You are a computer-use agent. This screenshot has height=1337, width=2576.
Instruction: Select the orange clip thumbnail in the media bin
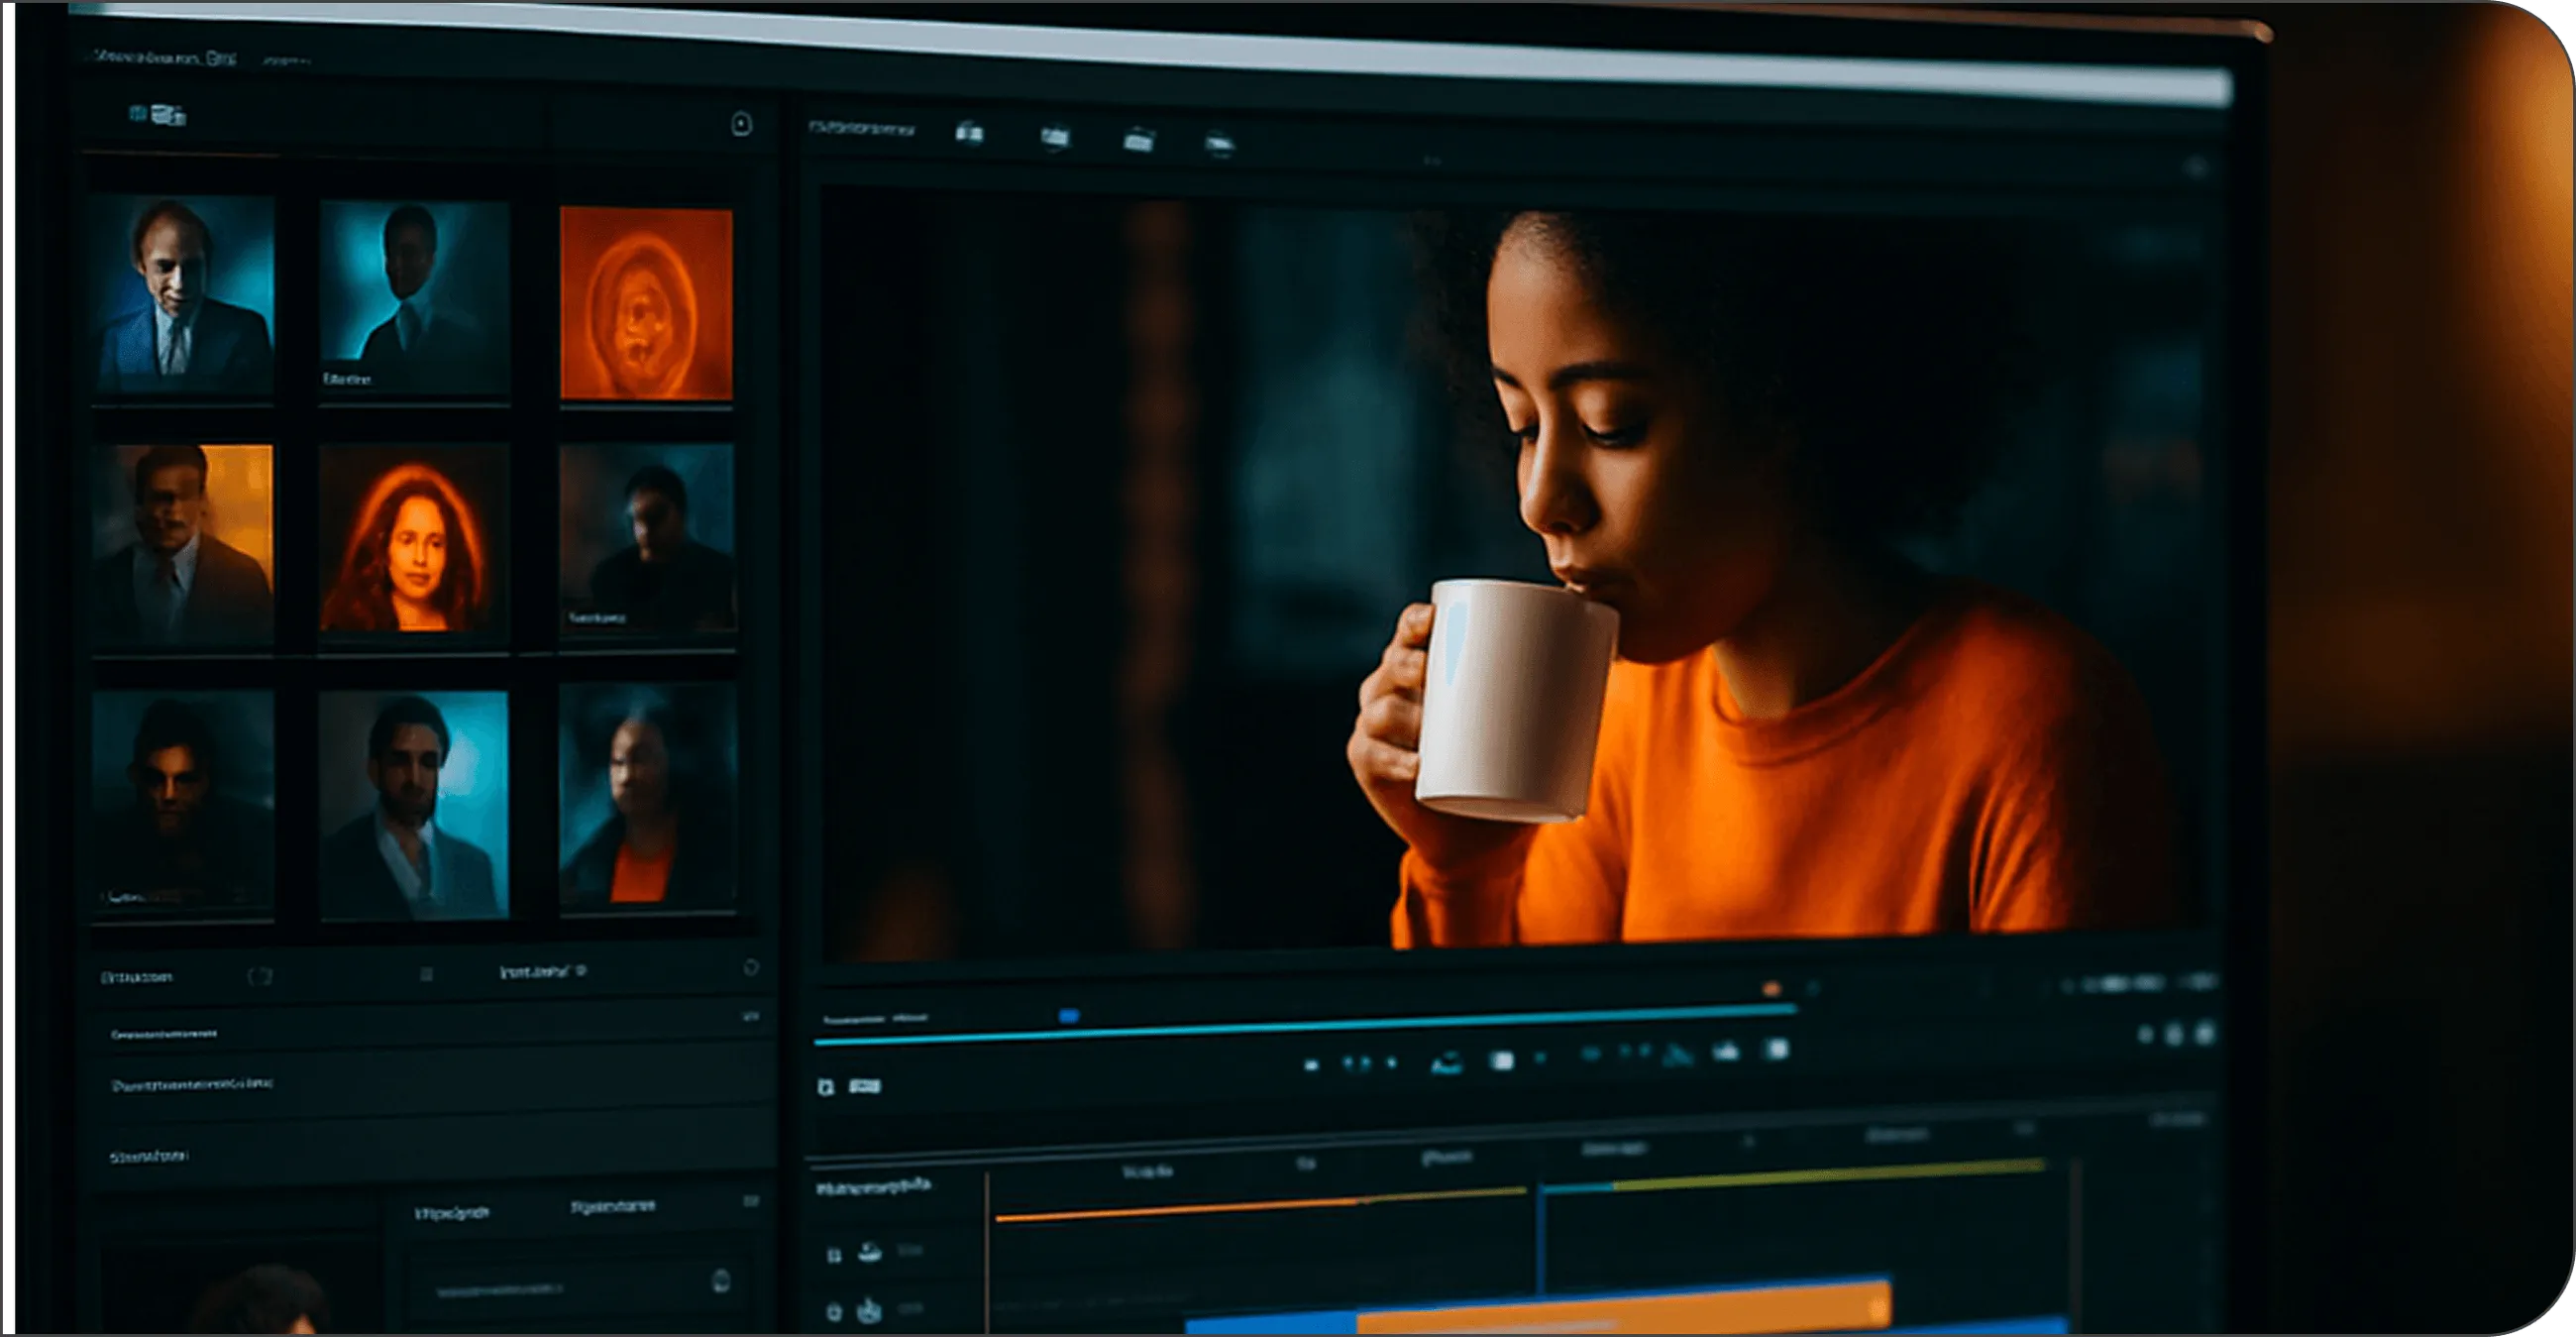(645, 300)
